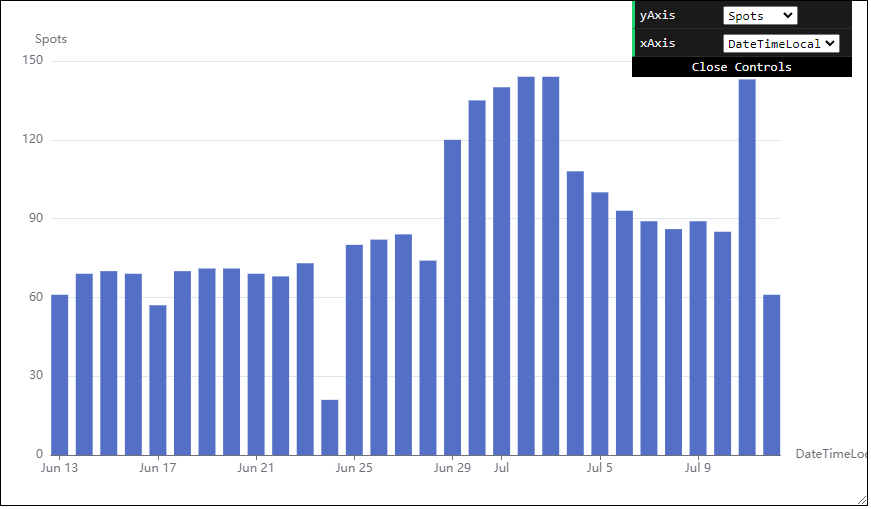Click the Close Controls button

741,67
